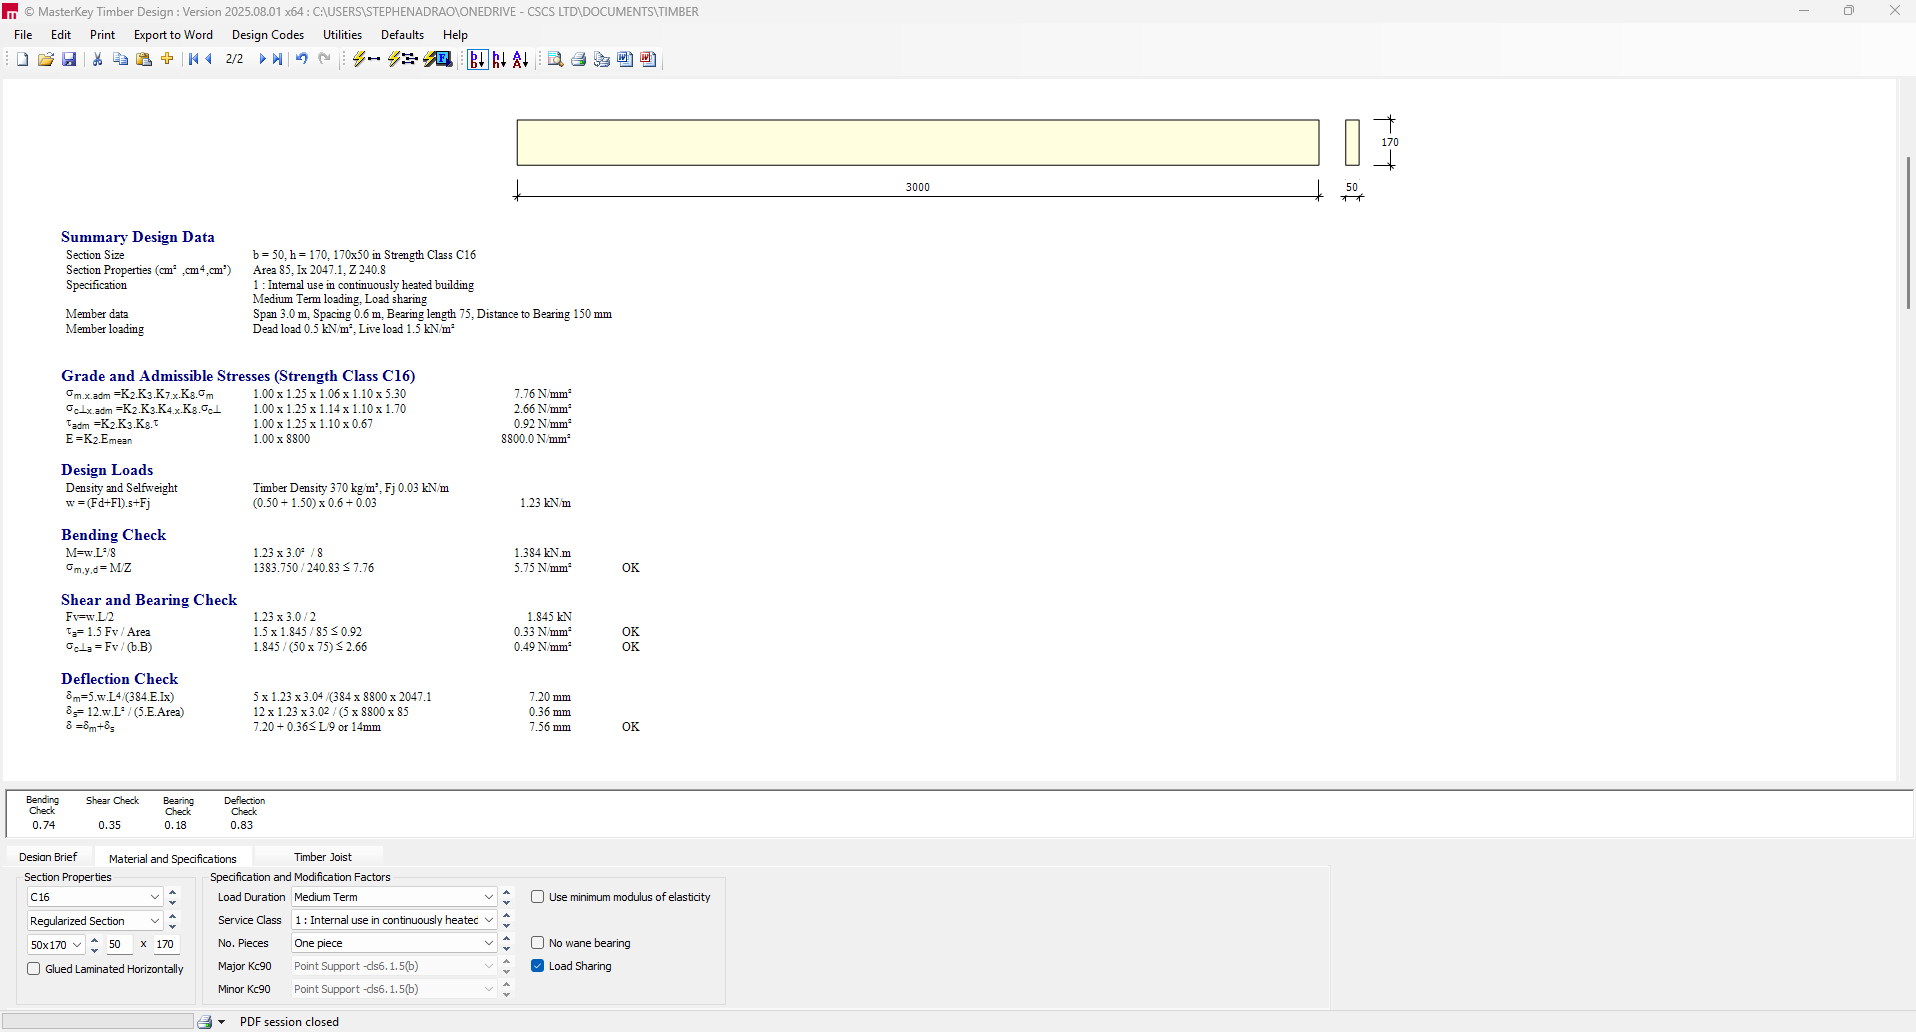Open the Export to Word menu
The width and height of the screenshot is (1916, 1032).
click(173, 35)
